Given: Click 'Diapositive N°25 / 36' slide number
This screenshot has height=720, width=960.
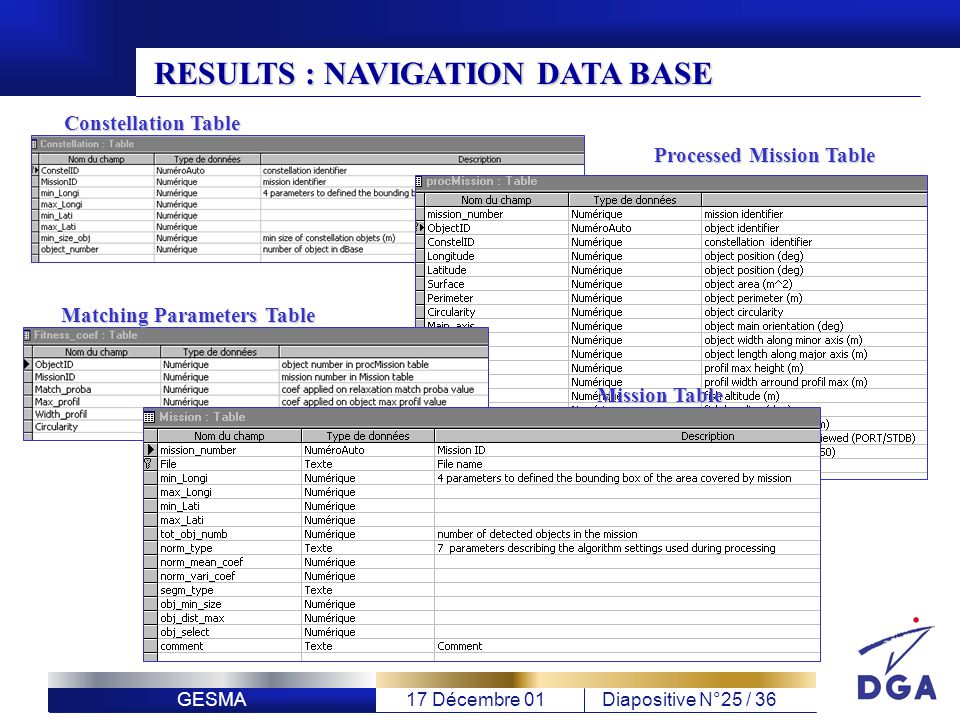Looking at the screenshot, I should tap(689, 699).
